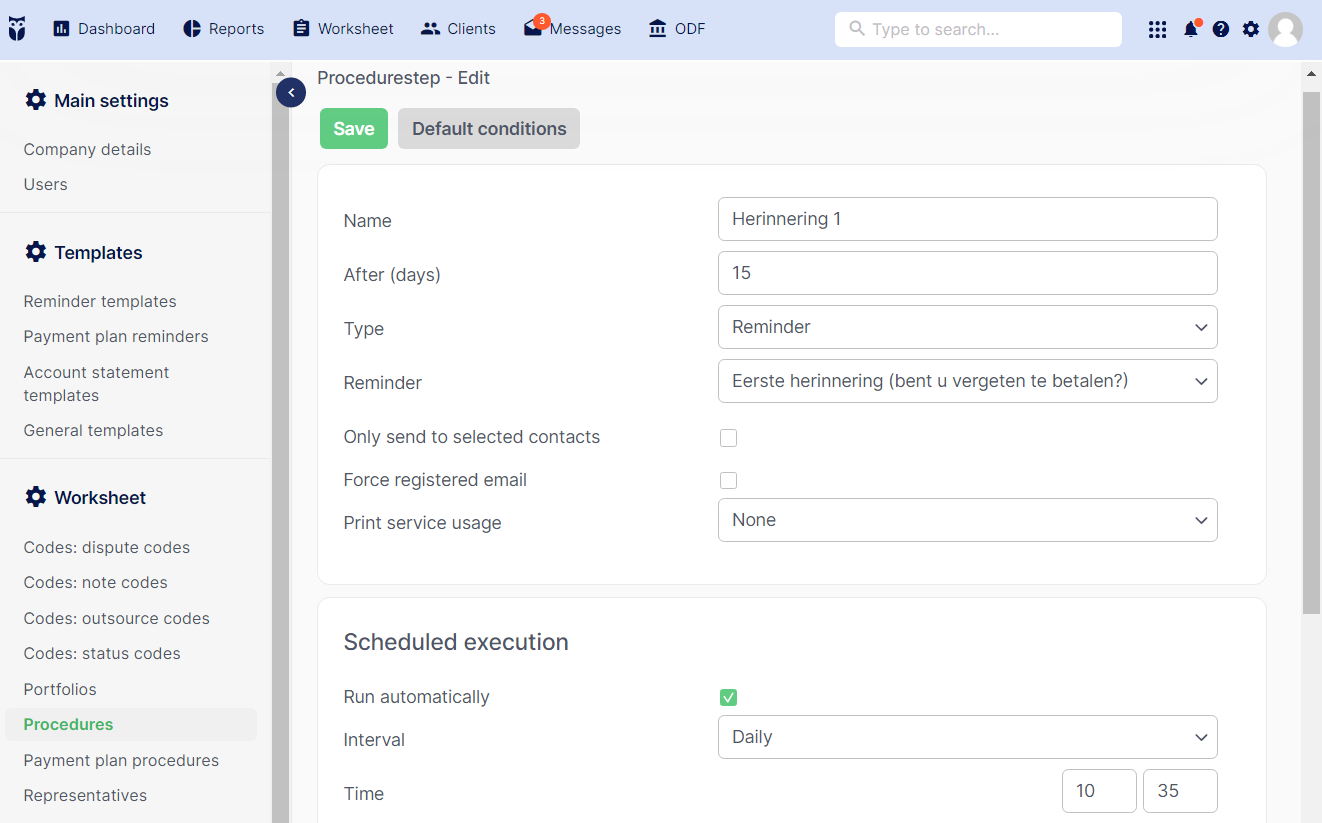The height and width of the screenshot is (823, 1322).
Task: Collapse the sidebar with arrow button
Action: click(x=290, y=93)
